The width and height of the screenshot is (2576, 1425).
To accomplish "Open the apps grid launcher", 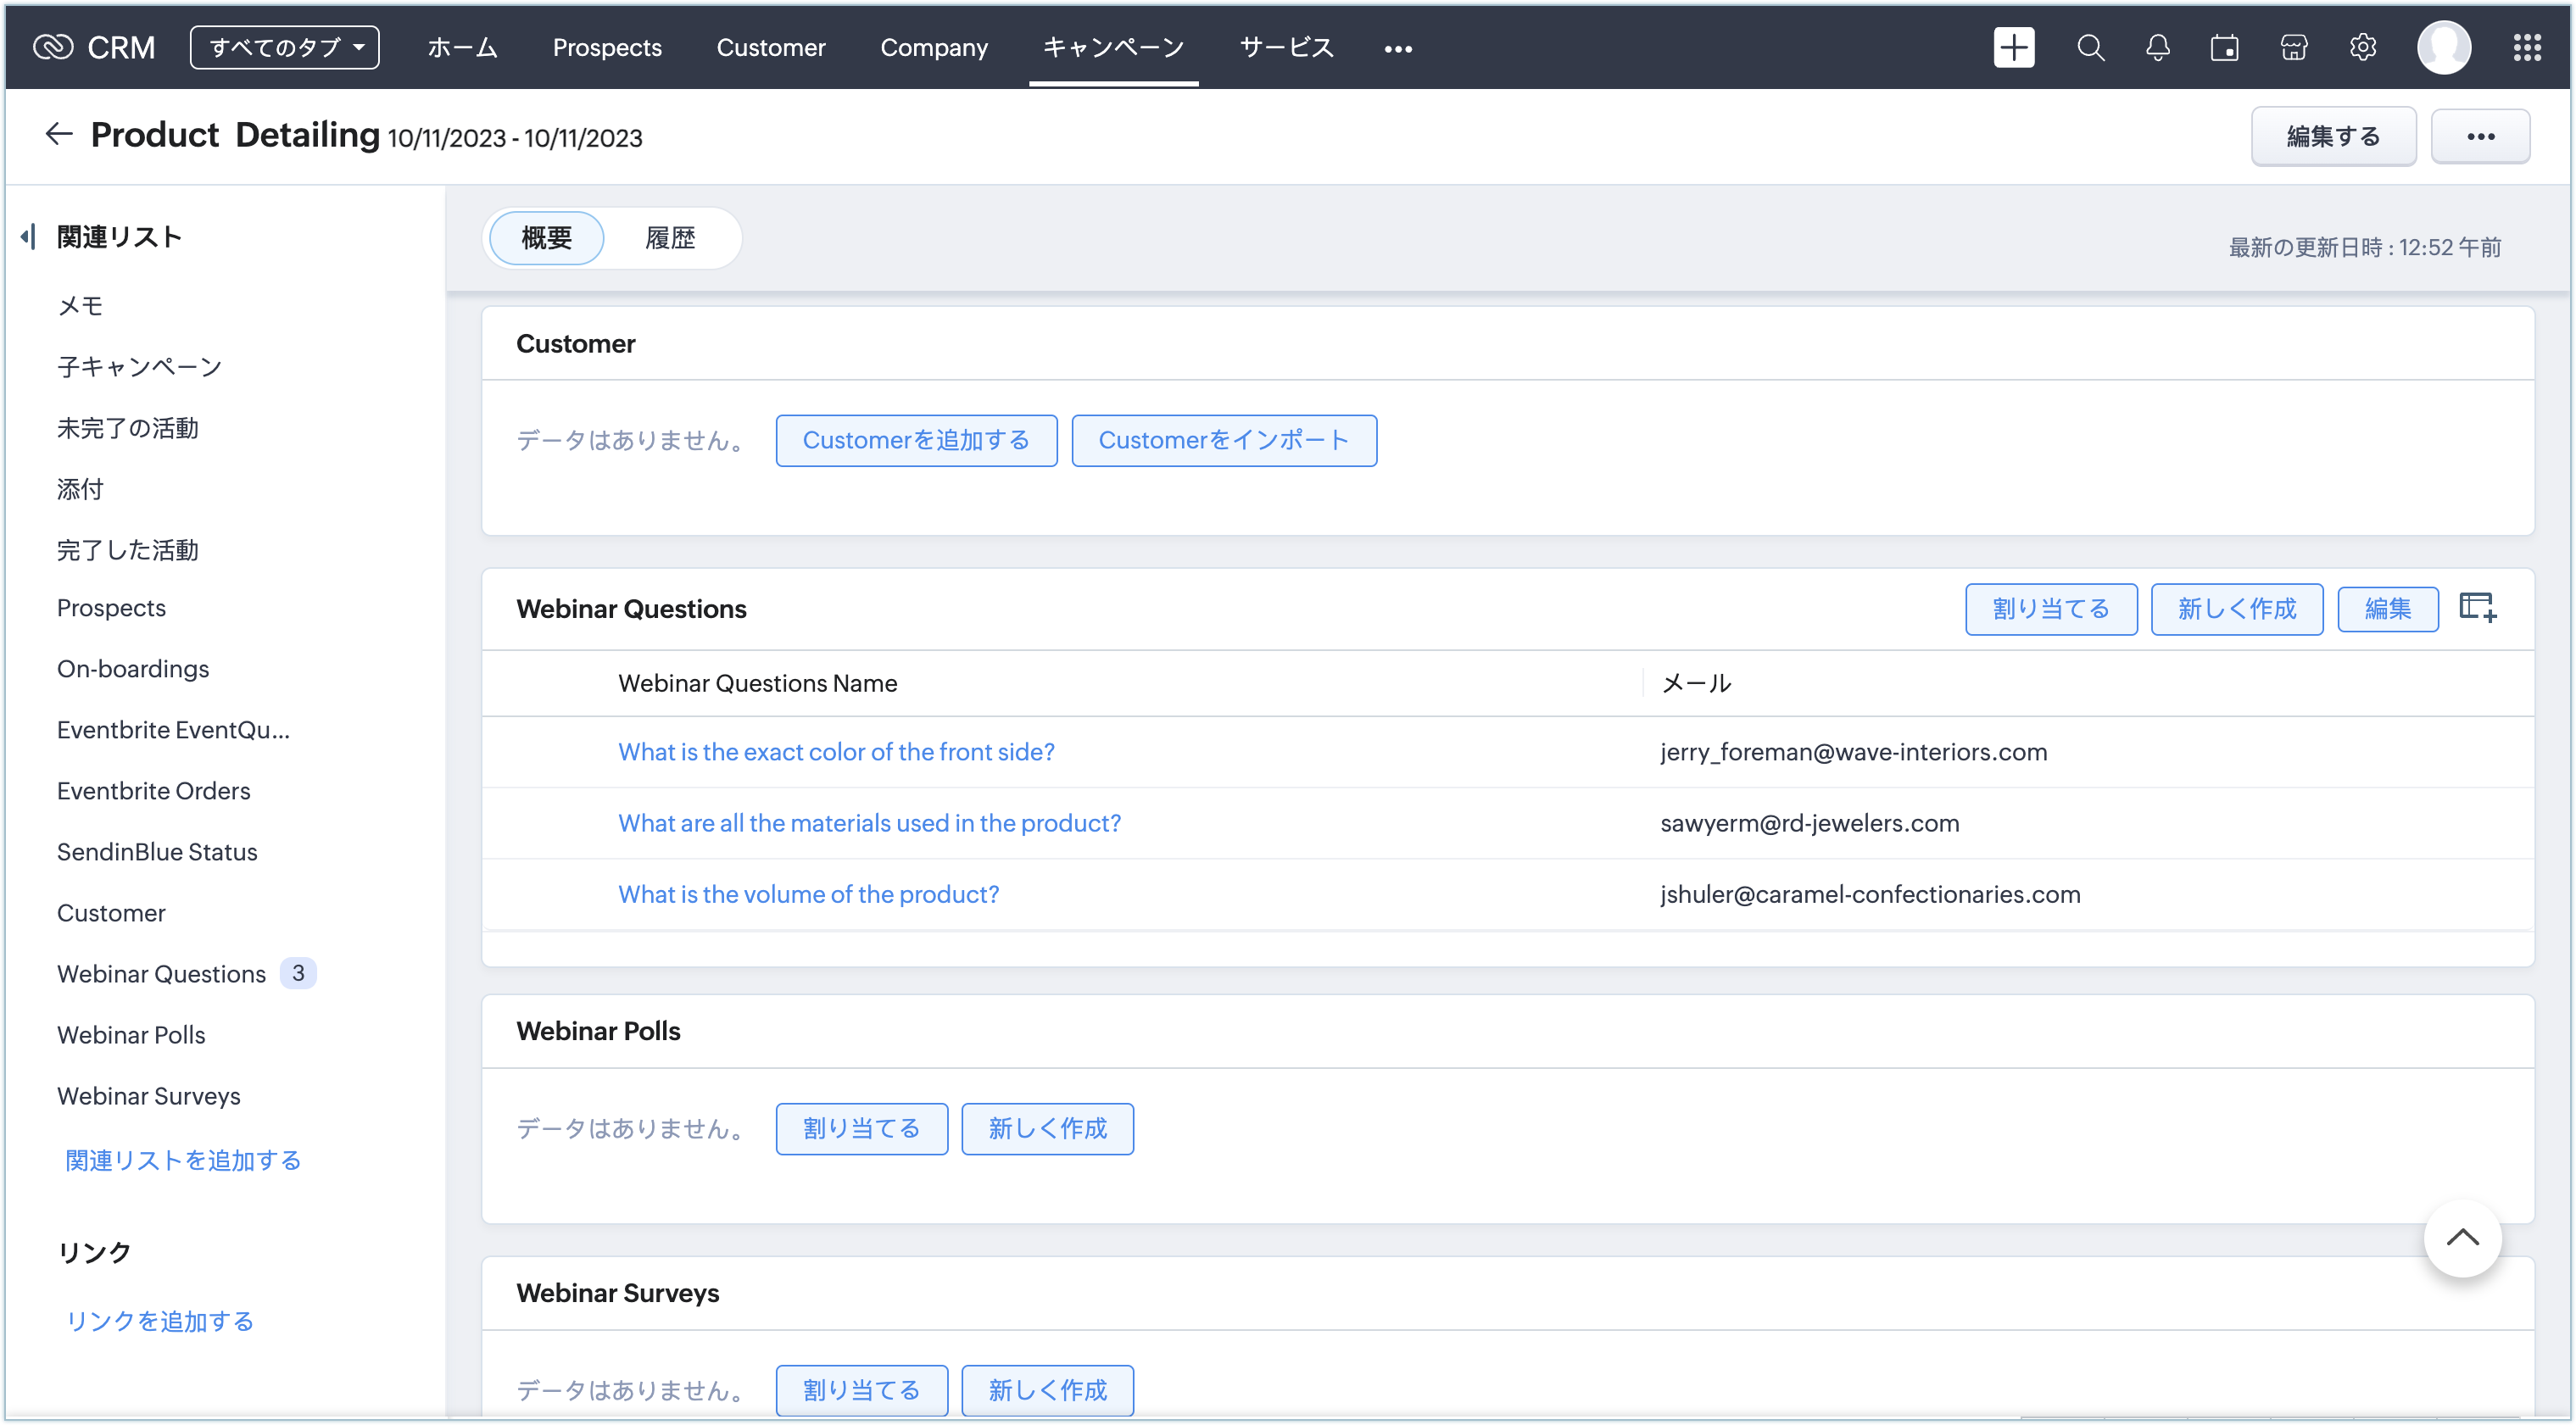I will point(2527,47).
